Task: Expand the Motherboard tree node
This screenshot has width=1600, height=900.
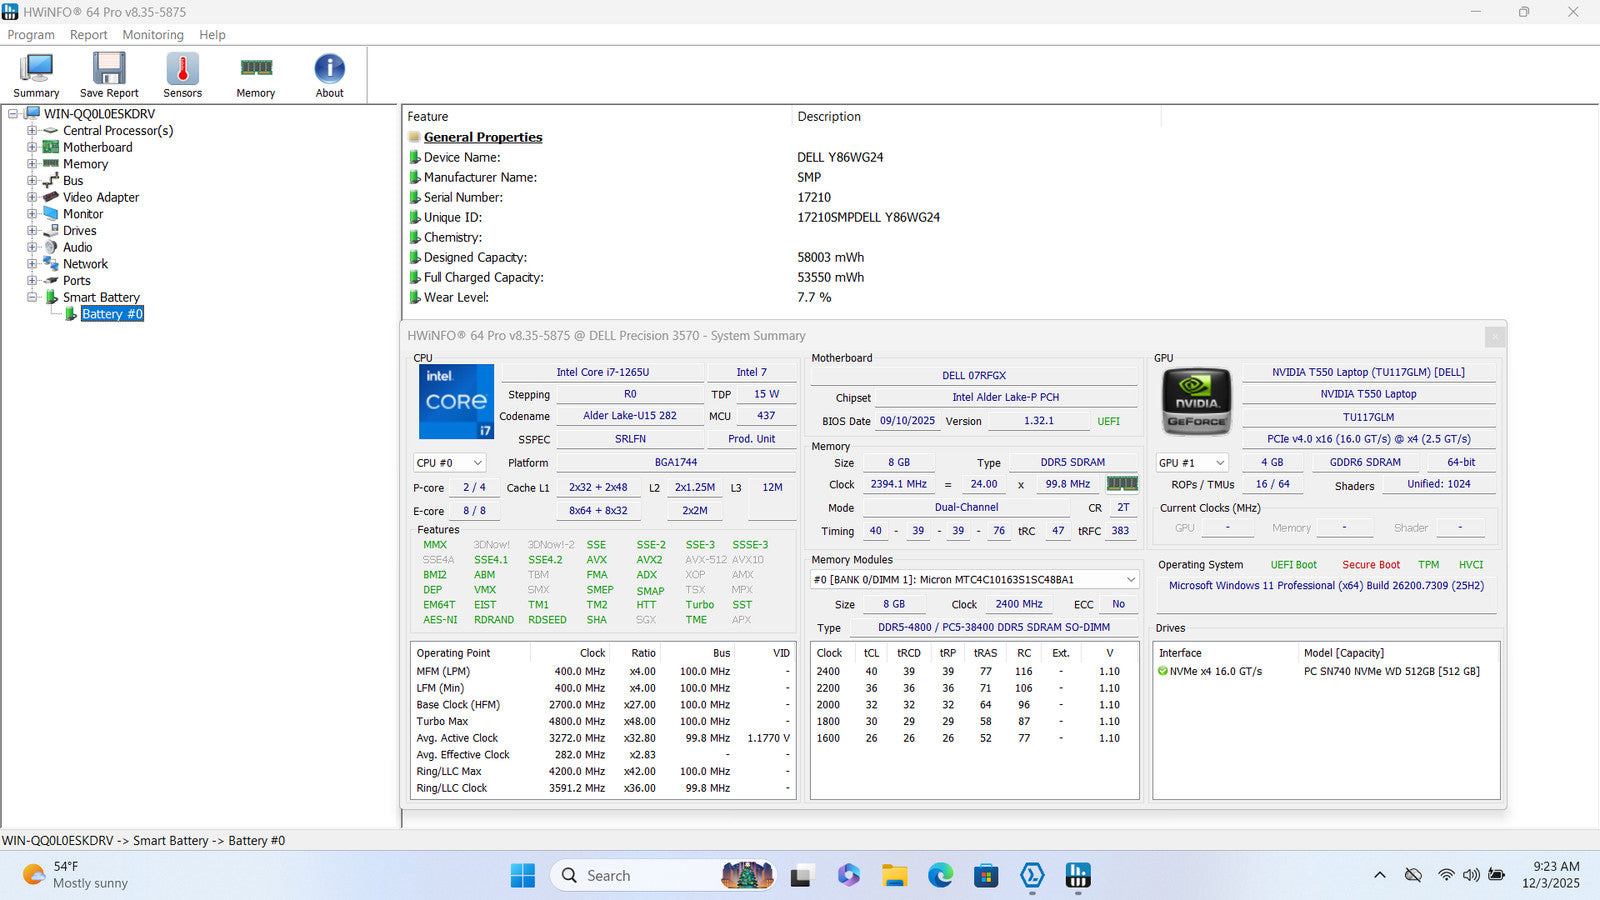Action: (x=32, y=147)
